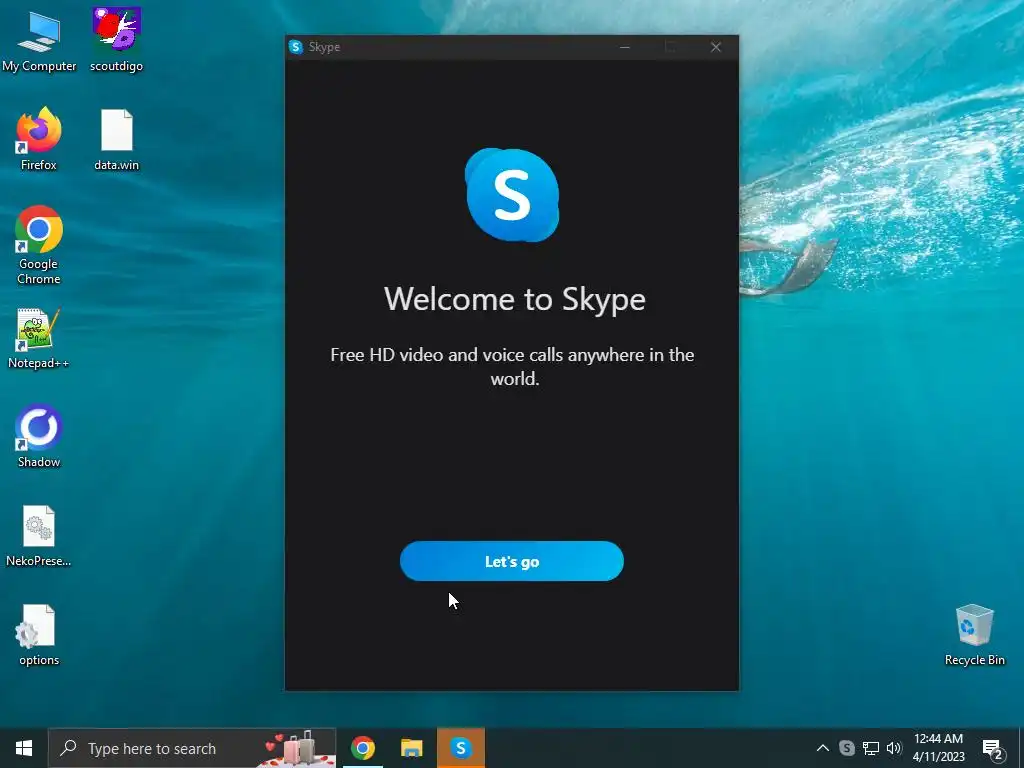
Task: Close the Skype window
Action: [x=716, y=47]
